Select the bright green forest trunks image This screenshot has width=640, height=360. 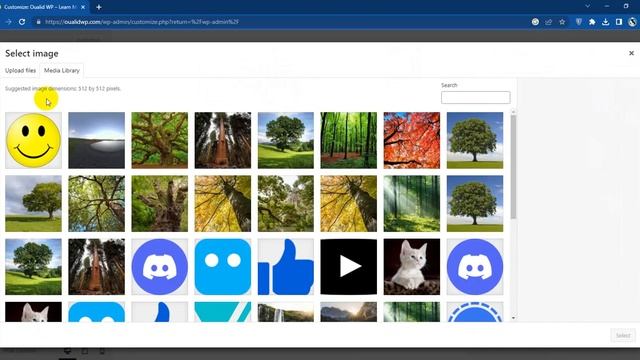349,140
